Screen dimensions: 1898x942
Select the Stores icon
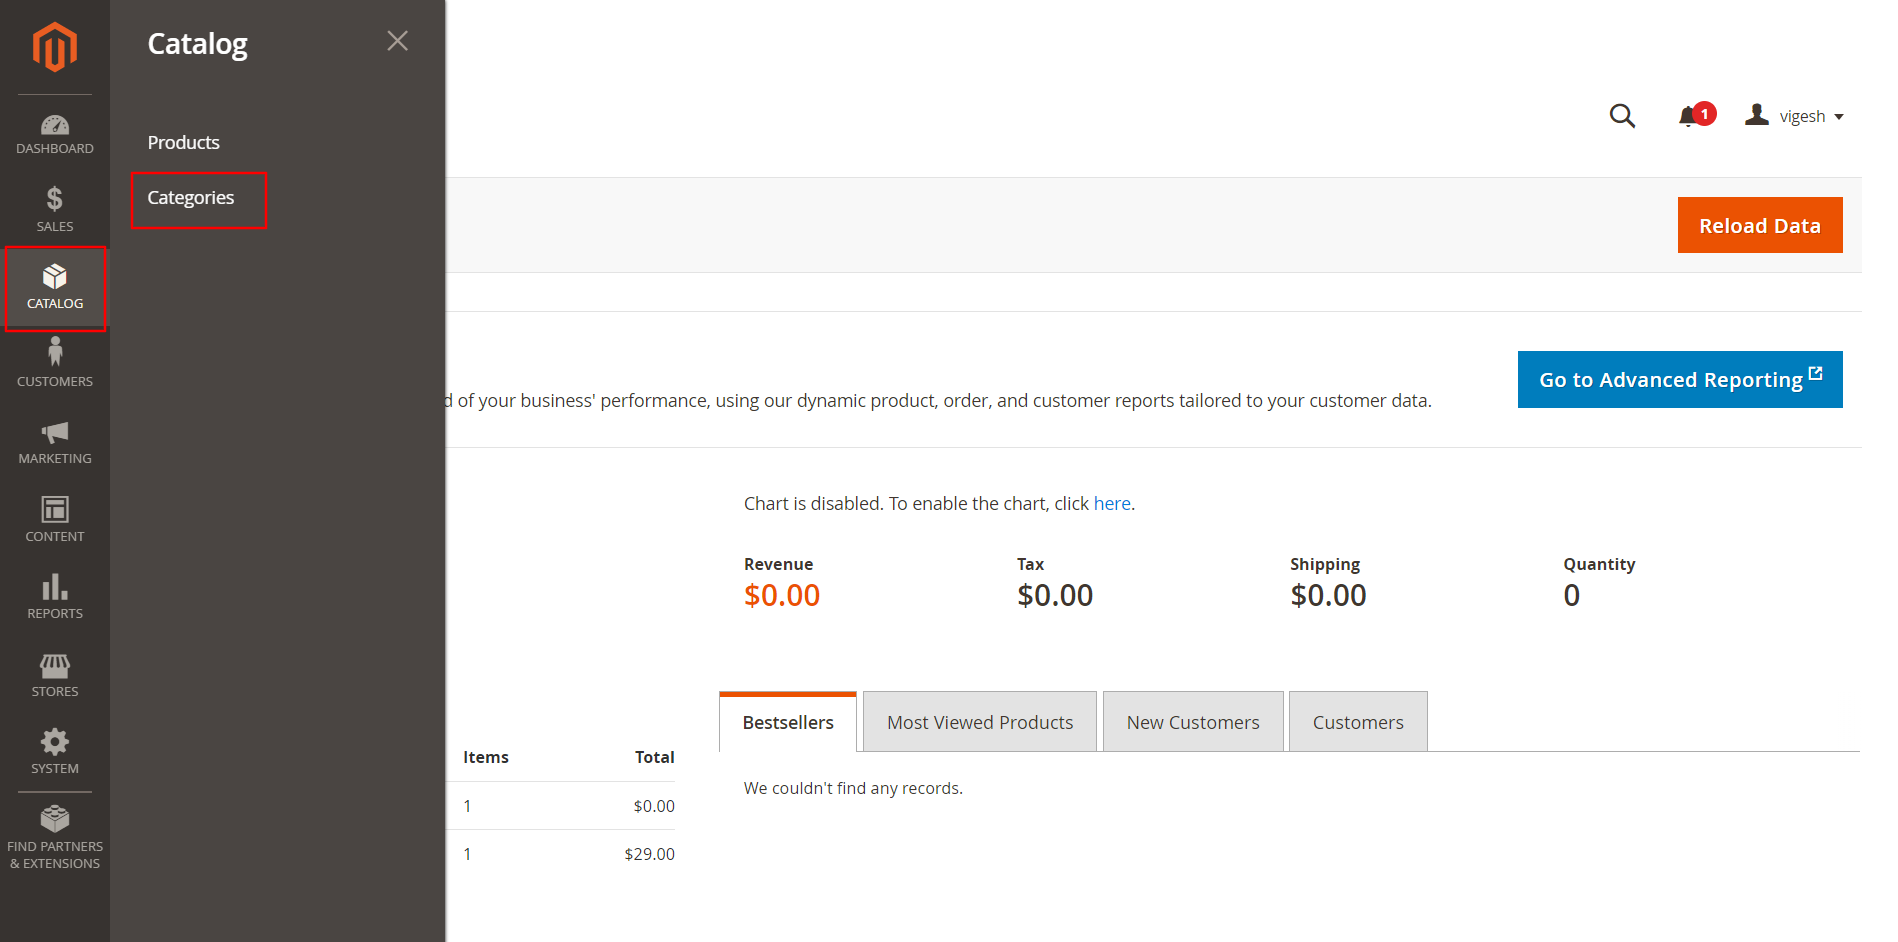55,667
